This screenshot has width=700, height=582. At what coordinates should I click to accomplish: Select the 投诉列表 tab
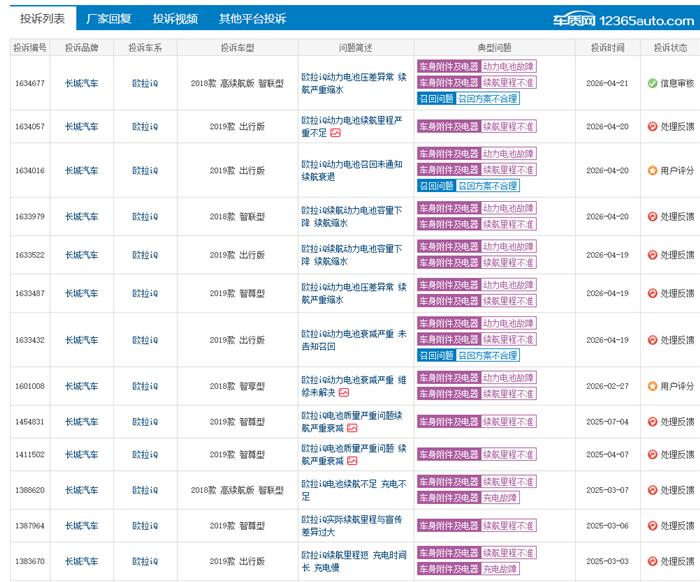(x=42, y=19)
